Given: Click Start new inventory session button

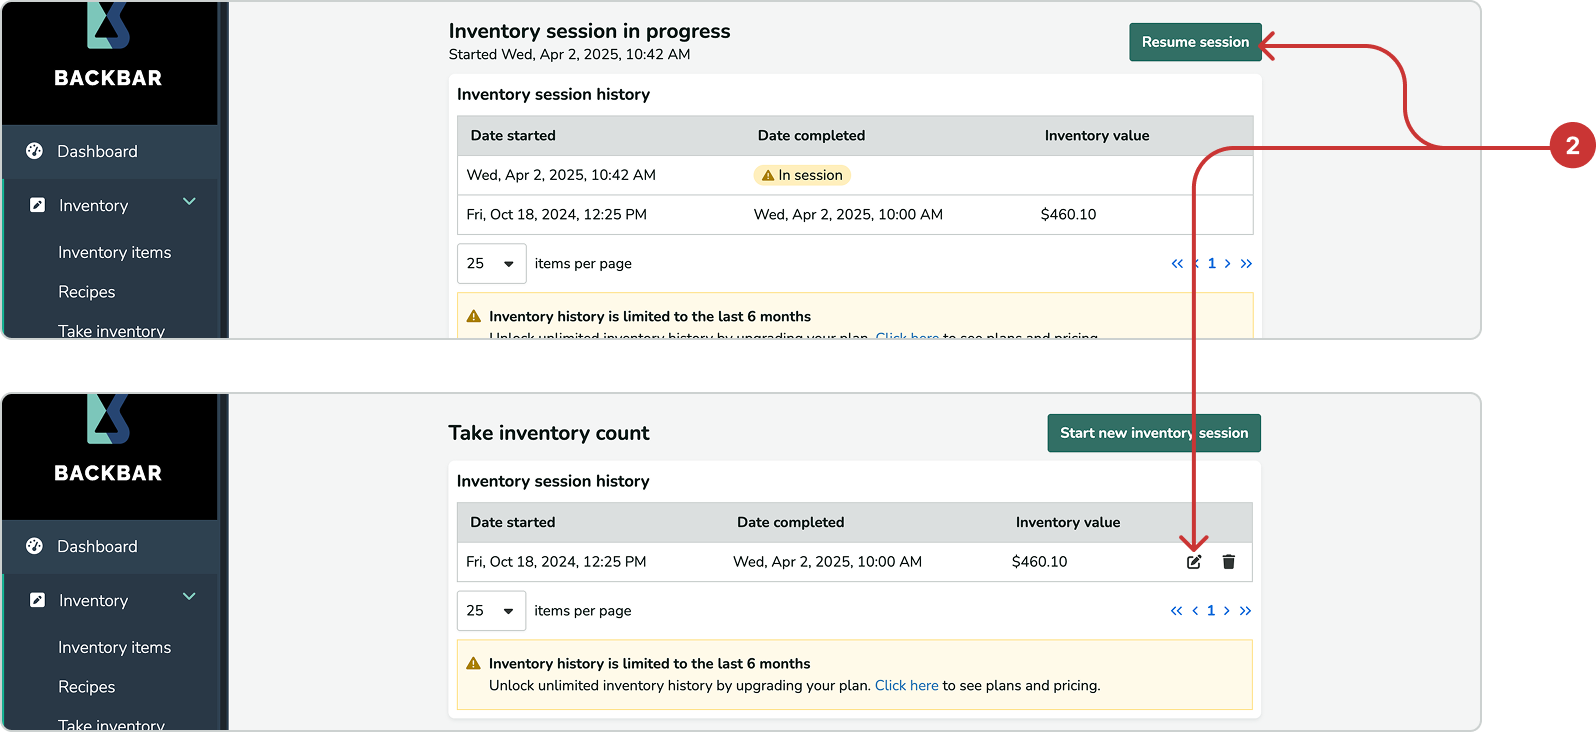Looking at the screenshot, I should pyautogui.click(x=1154, y=433).
